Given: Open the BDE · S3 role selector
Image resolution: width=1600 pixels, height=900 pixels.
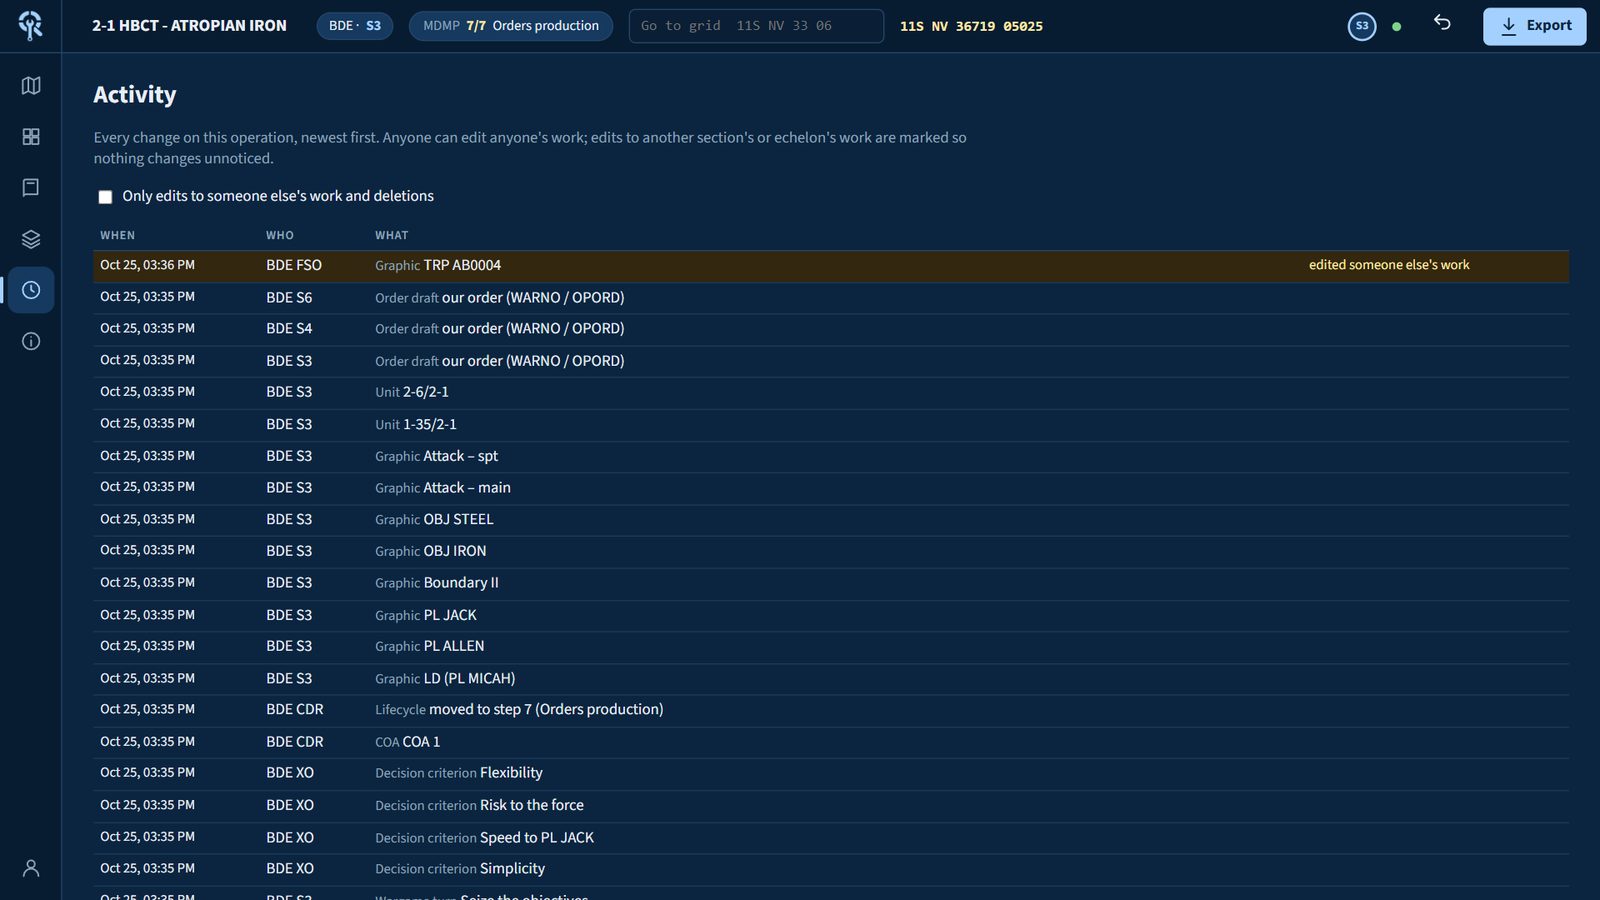Looking at the screenshot, I should tap(355, 26).
